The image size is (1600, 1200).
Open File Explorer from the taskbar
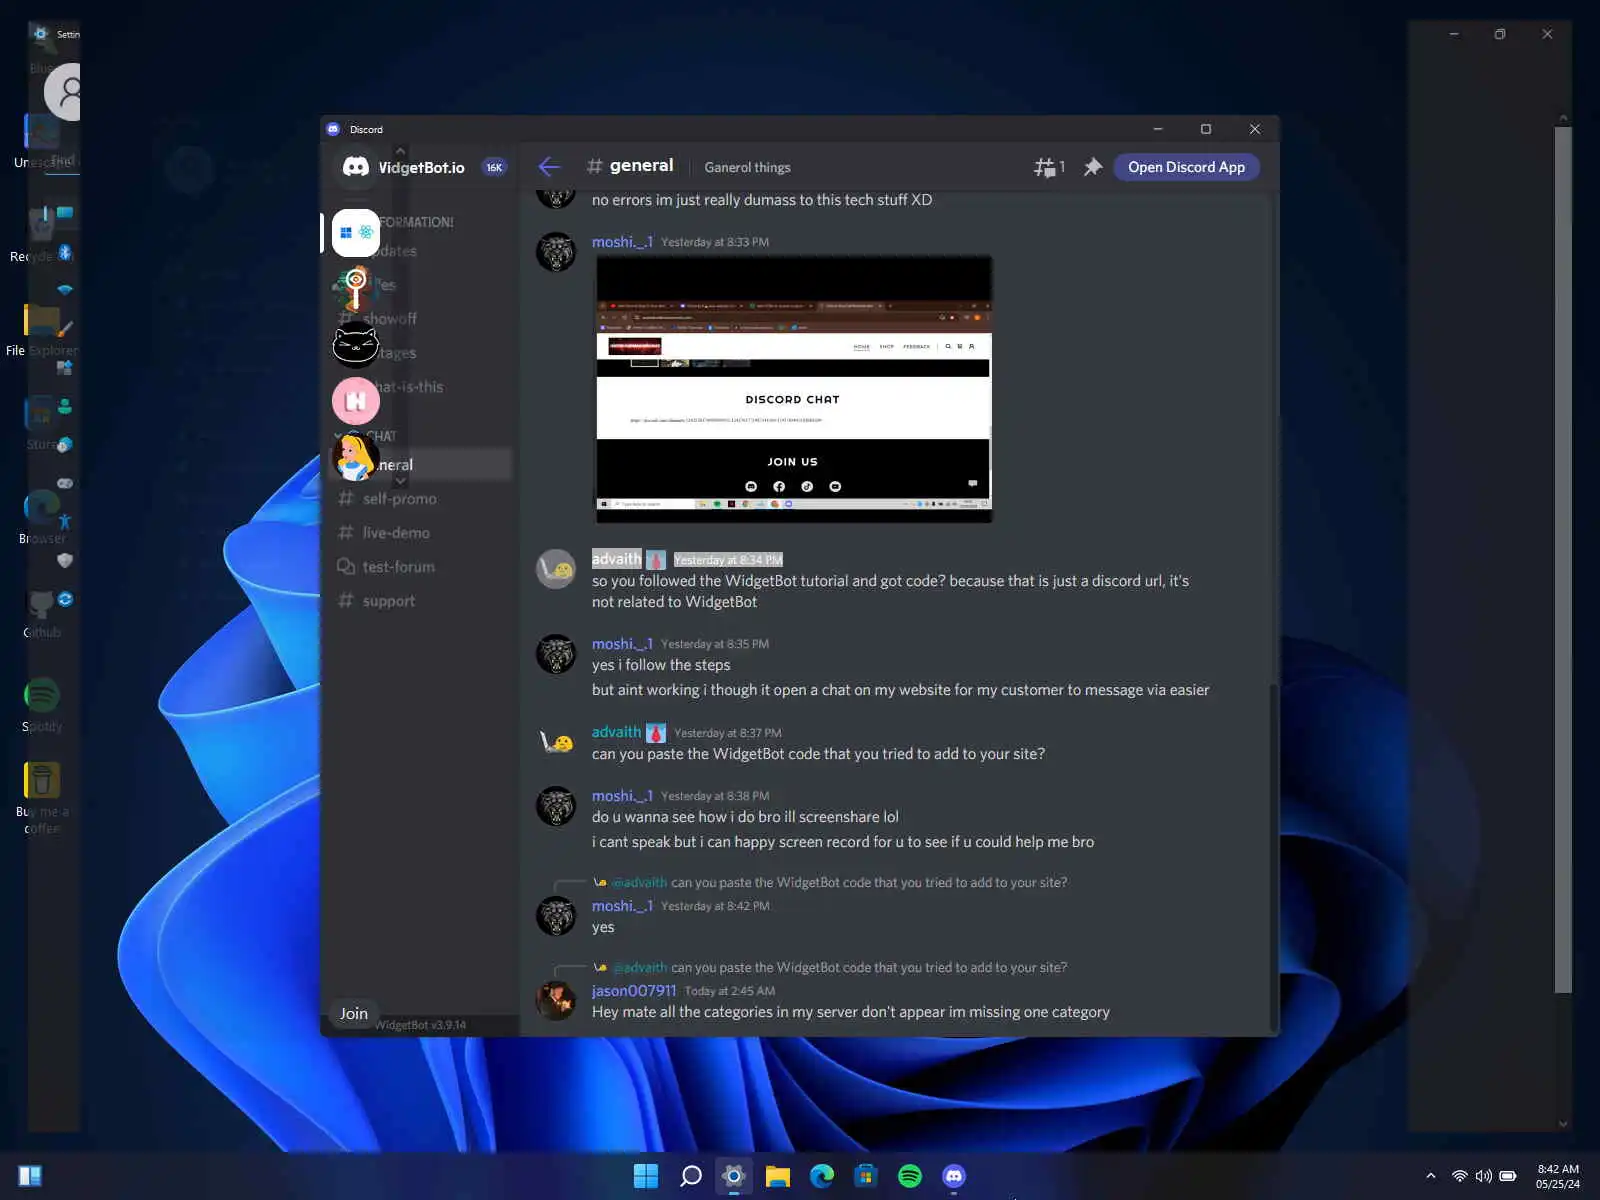(778, 1176)
